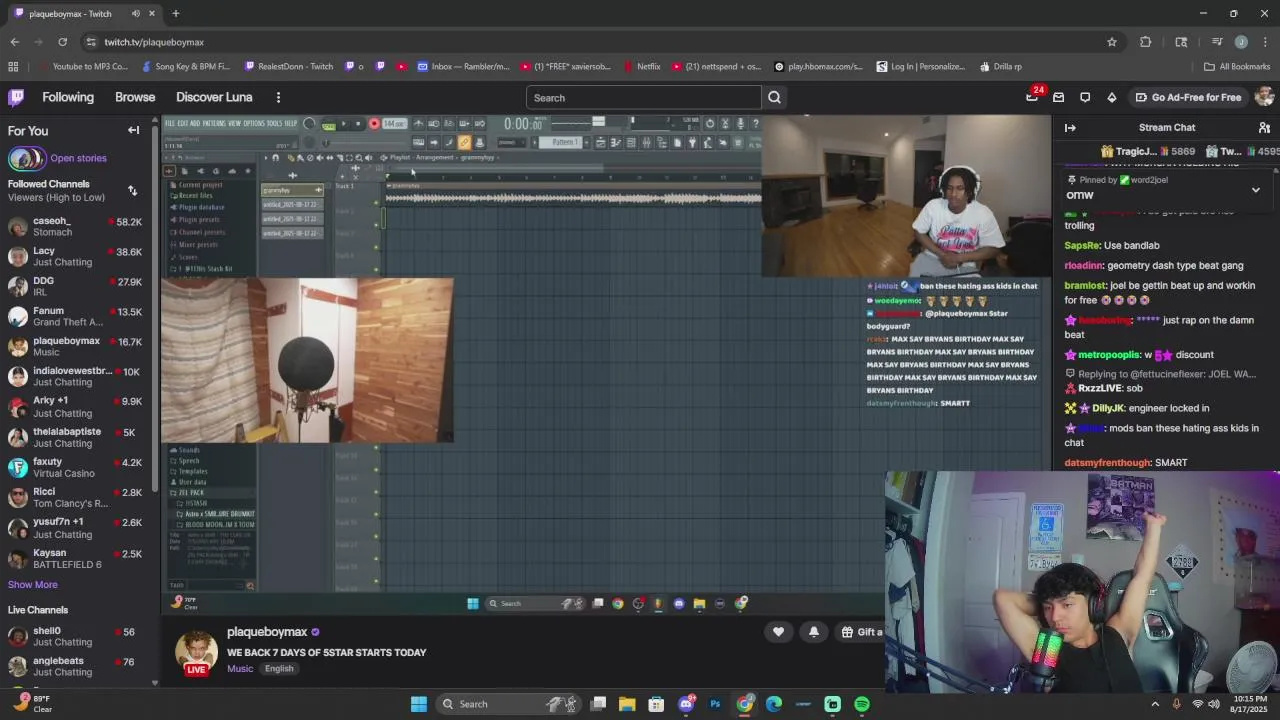
Task: Toggle stream notifications bell under video
Action: (813, 632)
